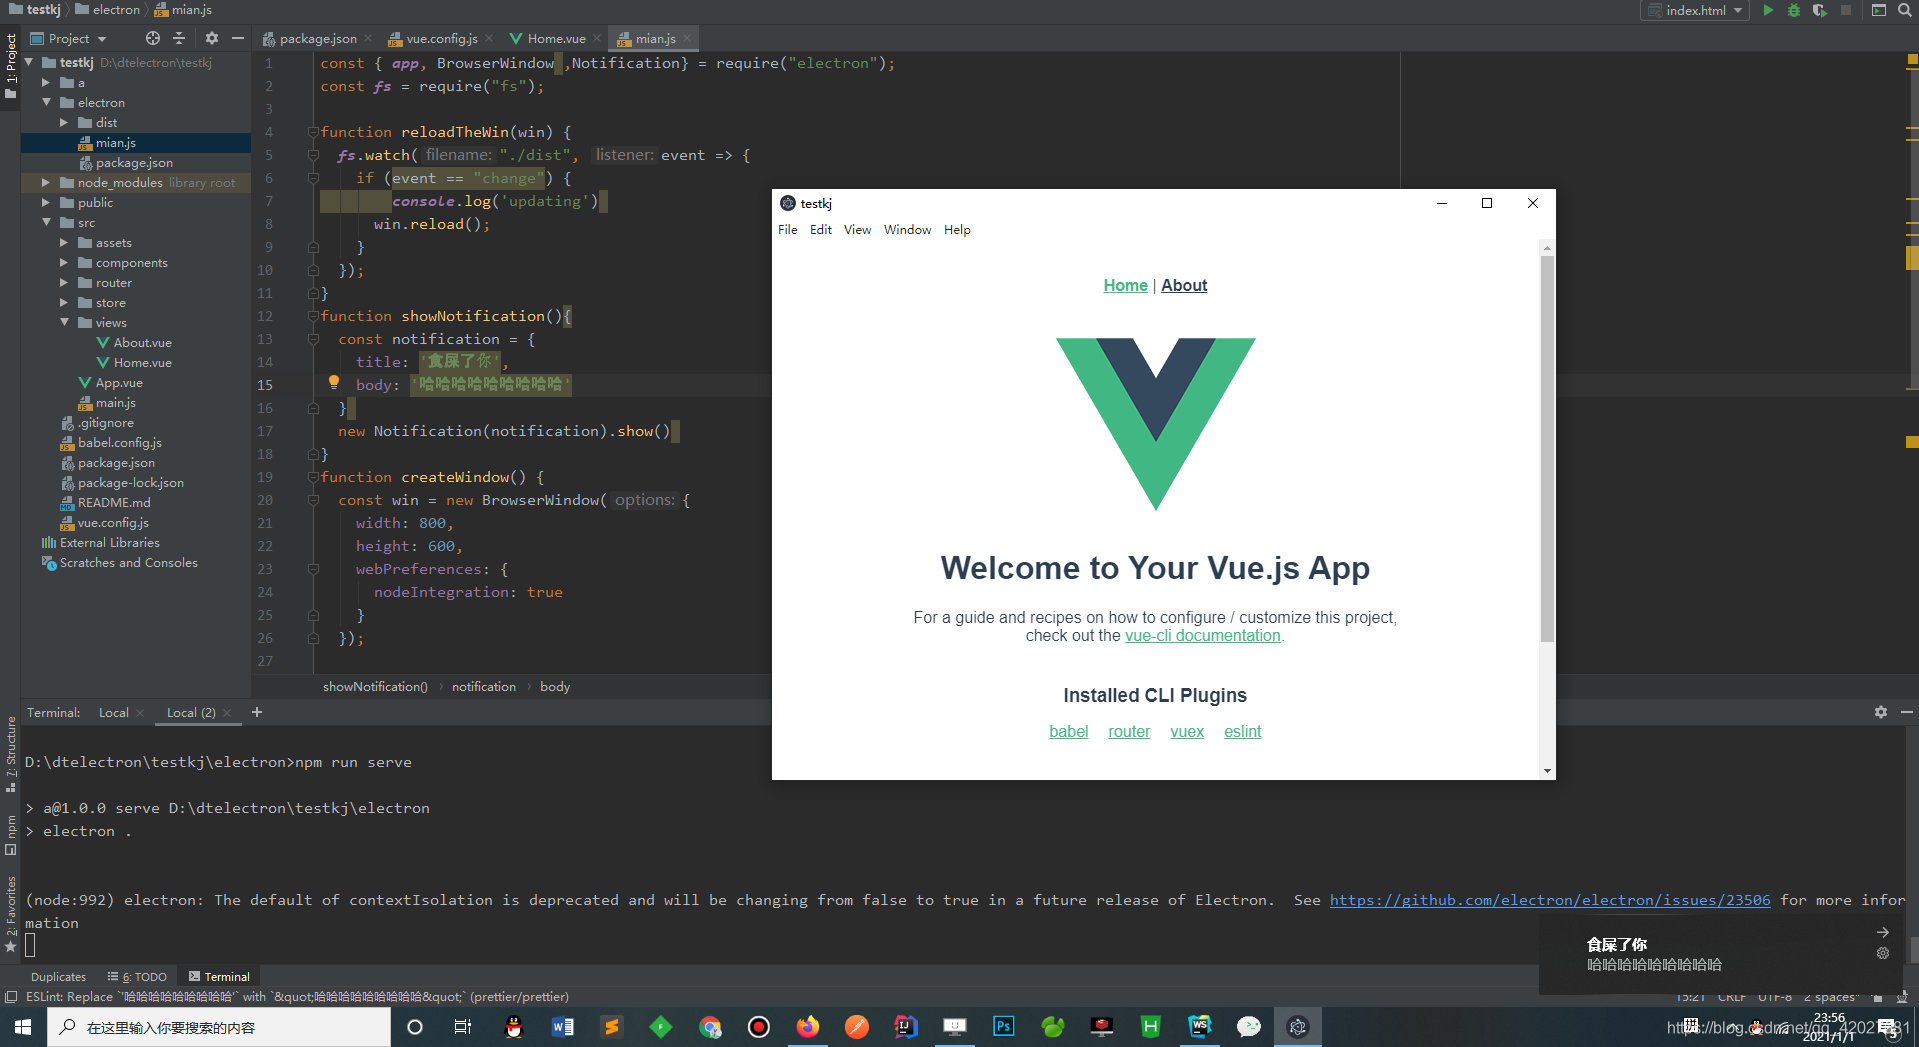Collapse the src folder
This screenshot has height=1047, width=1919.
pos(46,222)
